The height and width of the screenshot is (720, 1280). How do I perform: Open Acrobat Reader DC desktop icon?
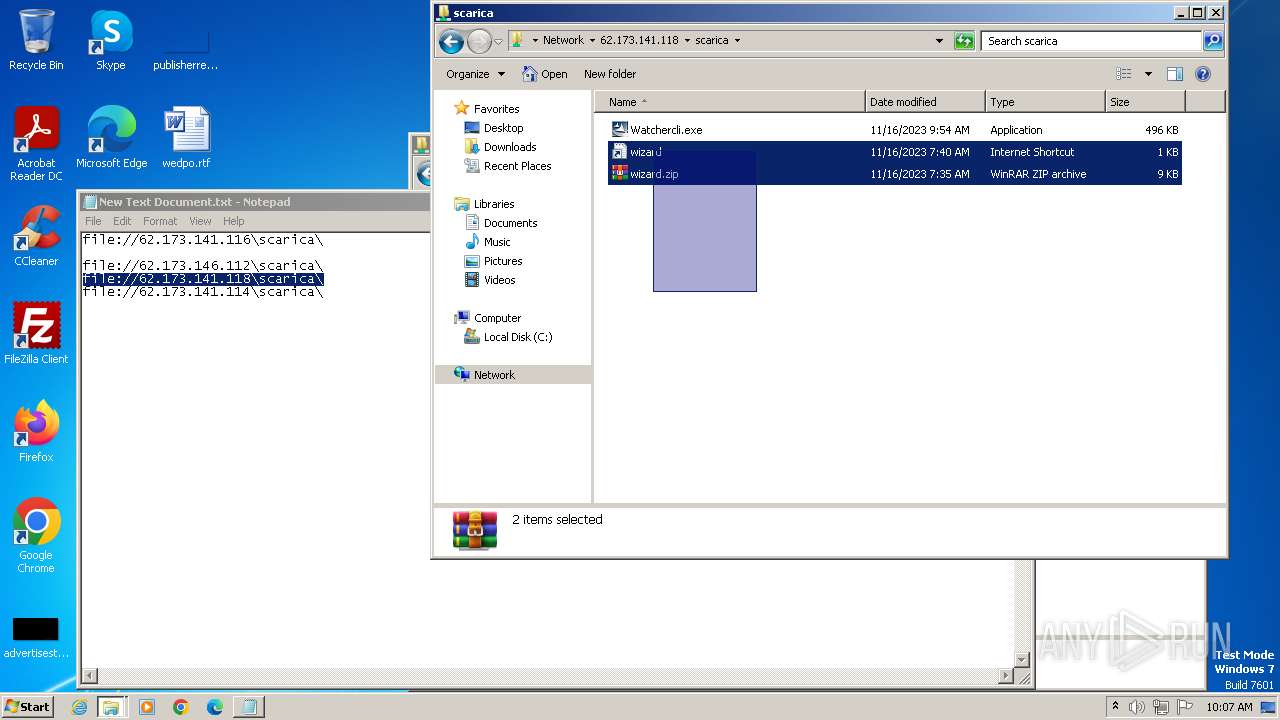point(36,144)
